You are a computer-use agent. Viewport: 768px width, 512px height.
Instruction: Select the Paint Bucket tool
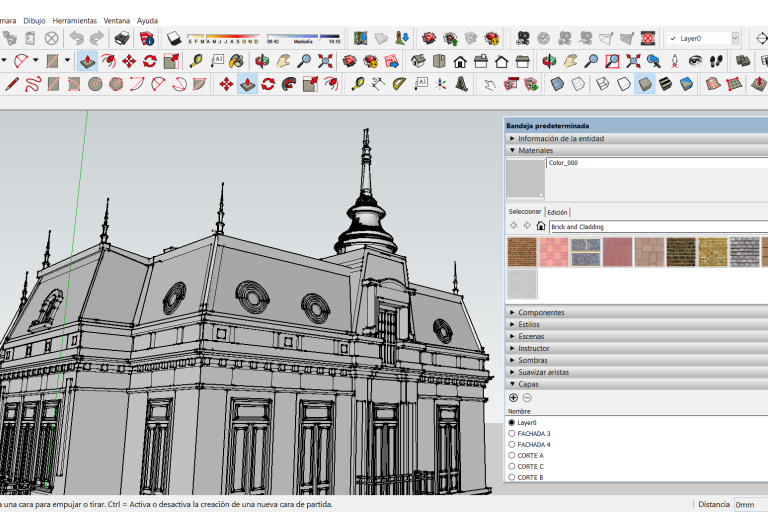point(237,61)
